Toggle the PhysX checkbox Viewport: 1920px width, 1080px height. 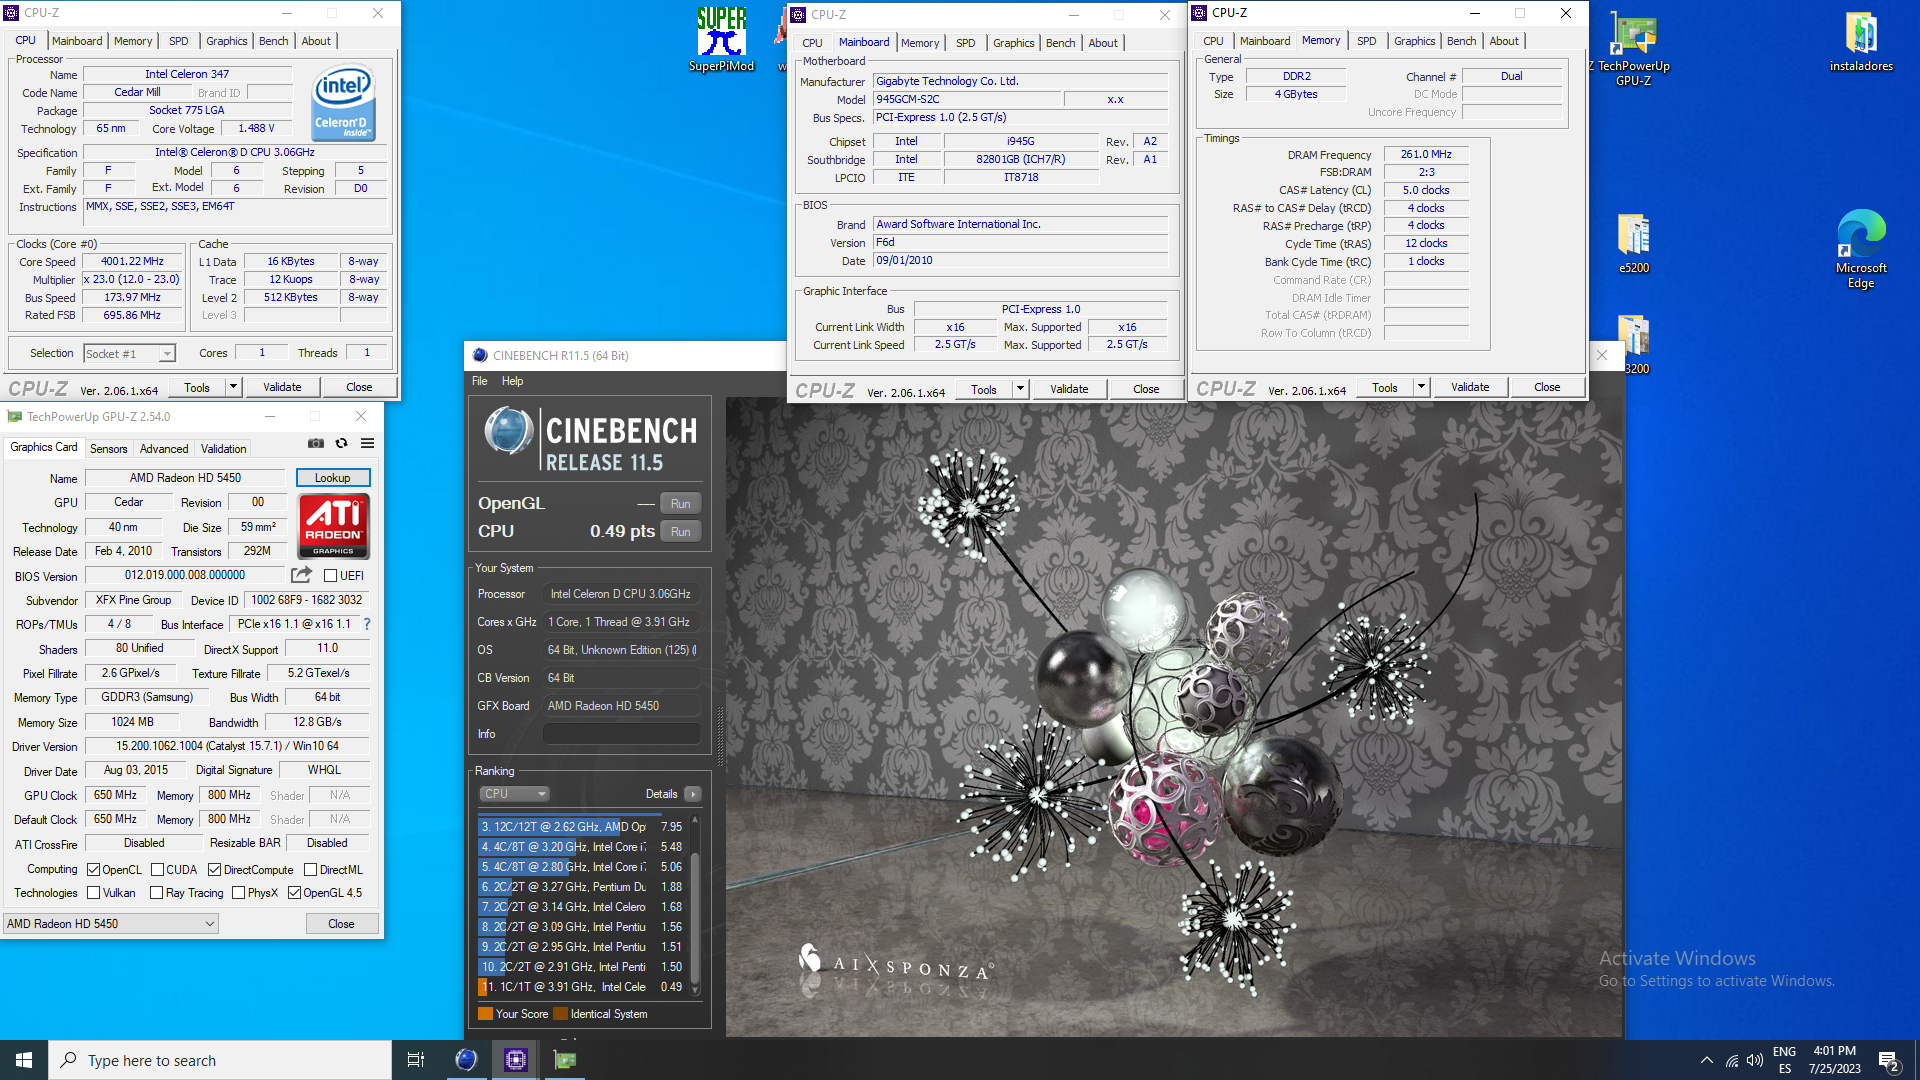(x=238, y=893)
